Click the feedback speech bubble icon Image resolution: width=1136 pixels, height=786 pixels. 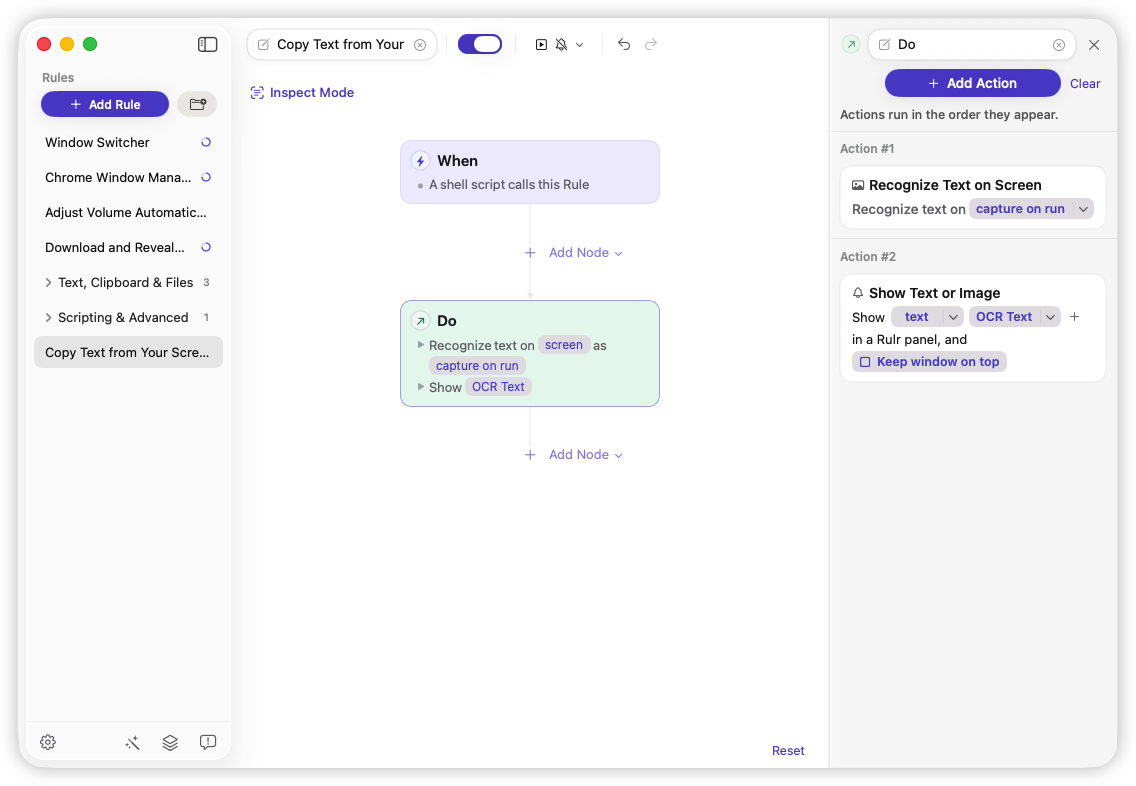coord(208,743)
